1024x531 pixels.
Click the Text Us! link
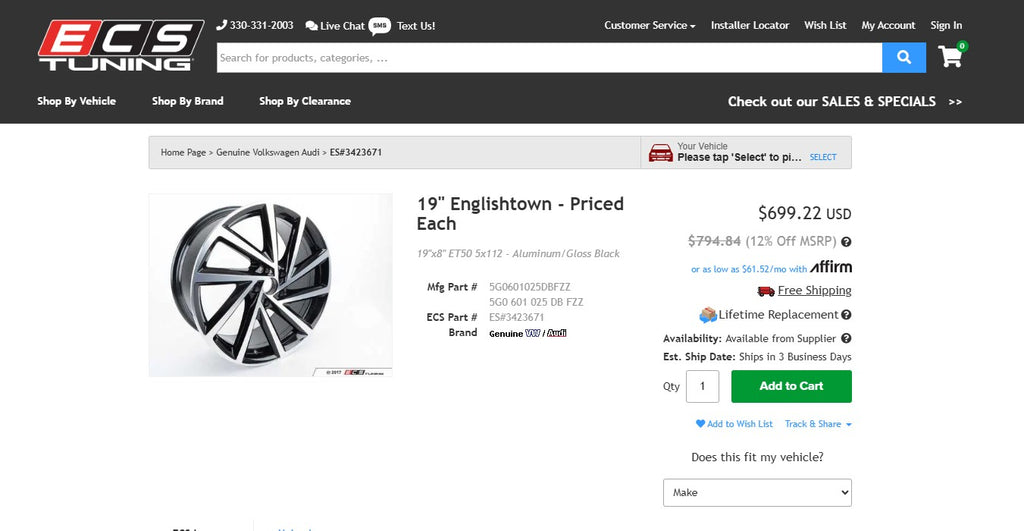pos(416,26)
